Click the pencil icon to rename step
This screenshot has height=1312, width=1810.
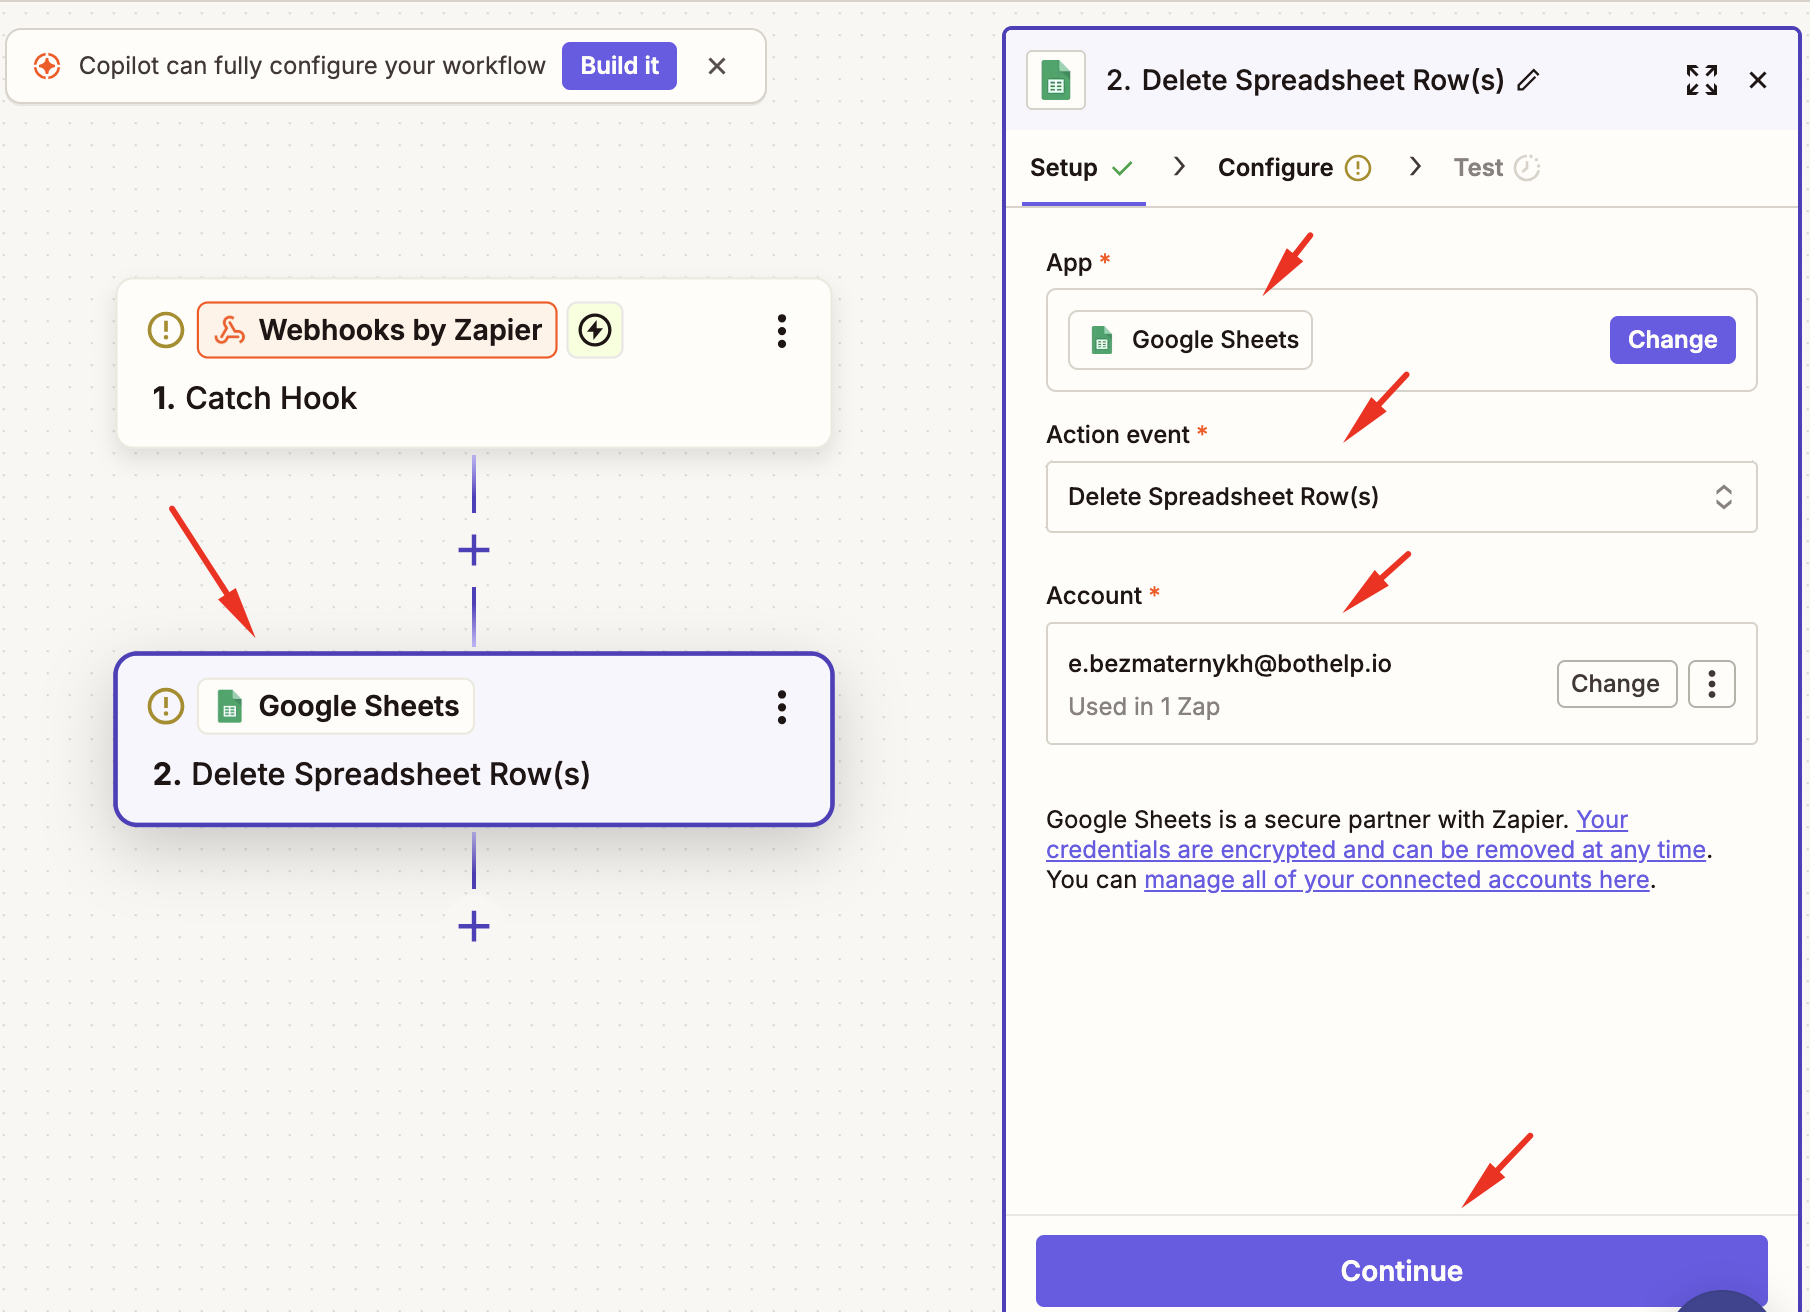click(x=1528, y=80)
